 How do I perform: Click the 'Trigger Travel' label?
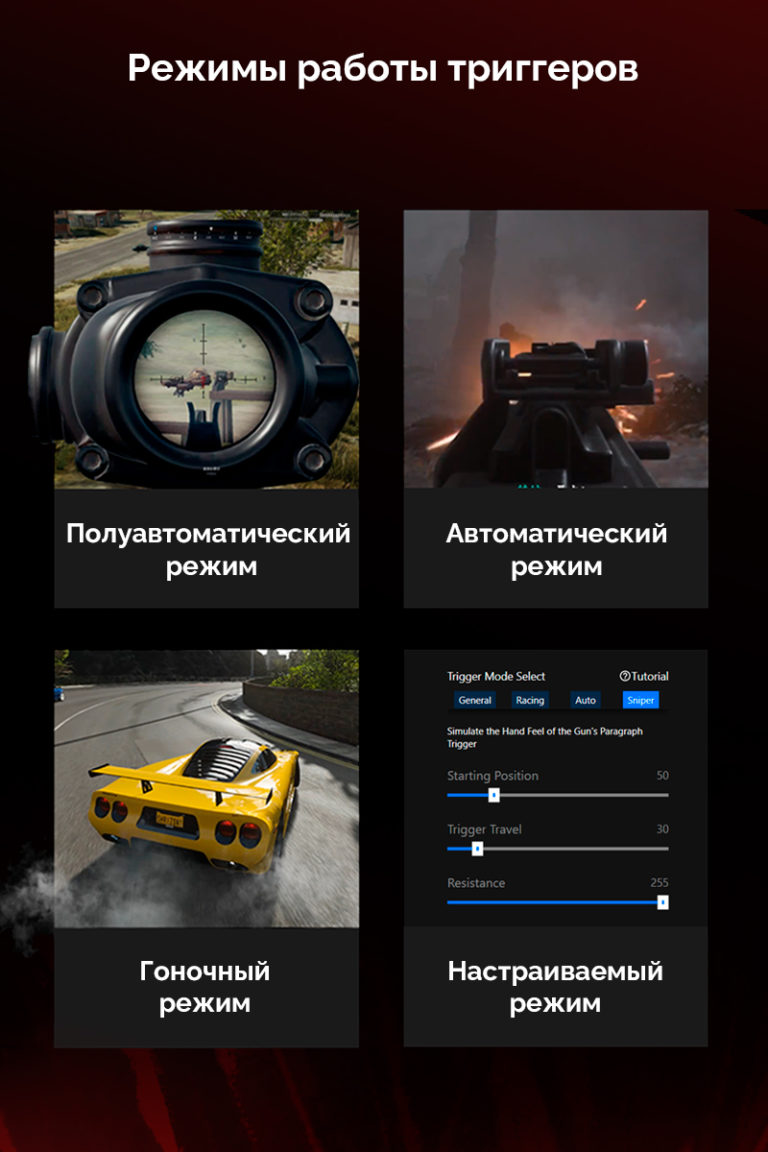pos(484,829)
